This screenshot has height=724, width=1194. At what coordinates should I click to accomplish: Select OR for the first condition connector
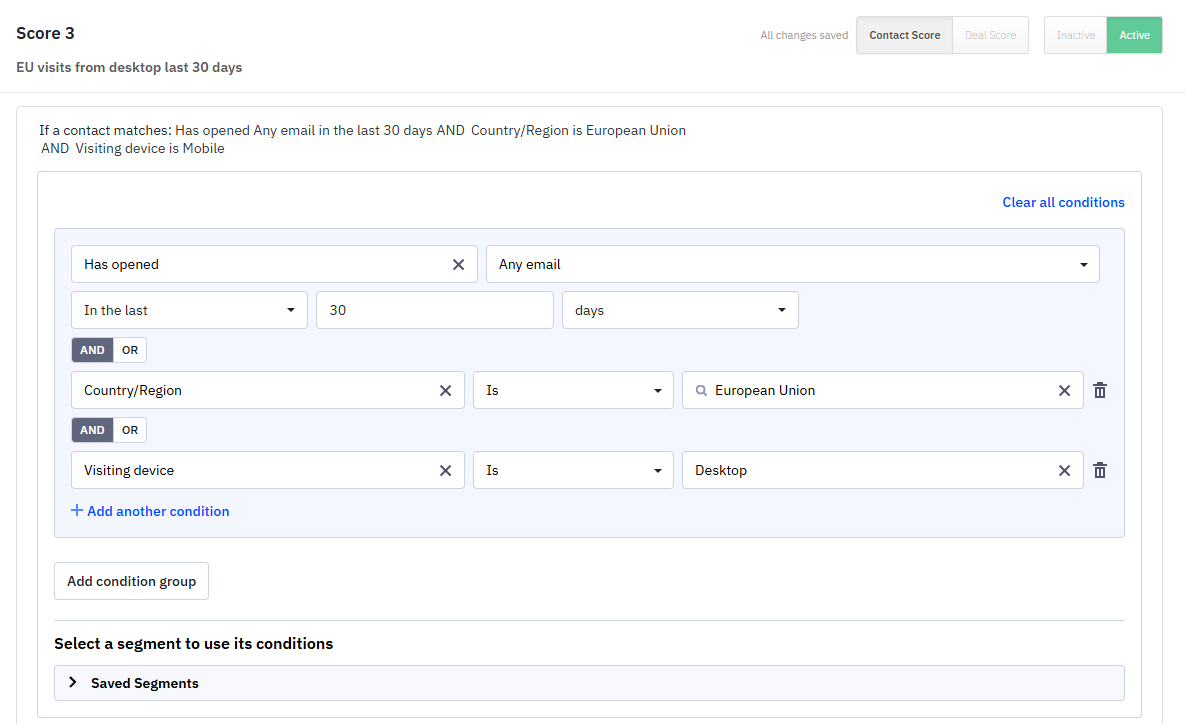pos(130,349)
